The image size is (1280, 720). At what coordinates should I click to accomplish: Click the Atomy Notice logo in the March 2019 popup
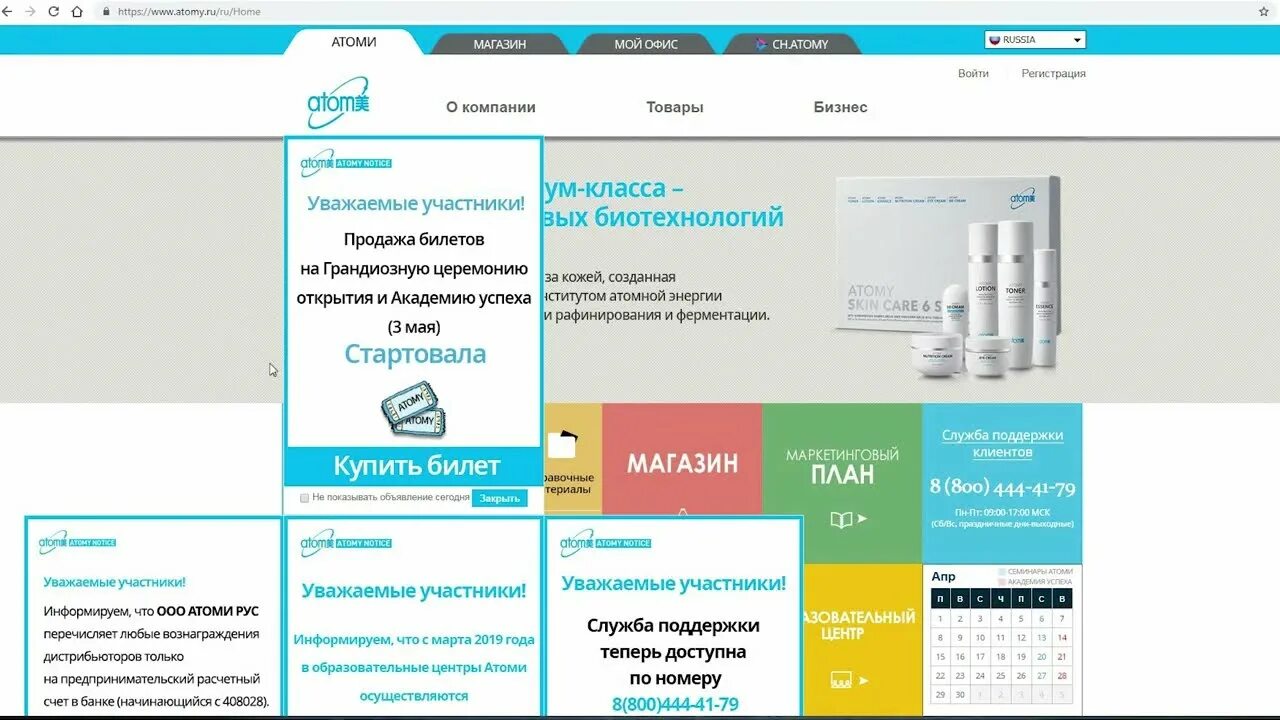(346, 542)
